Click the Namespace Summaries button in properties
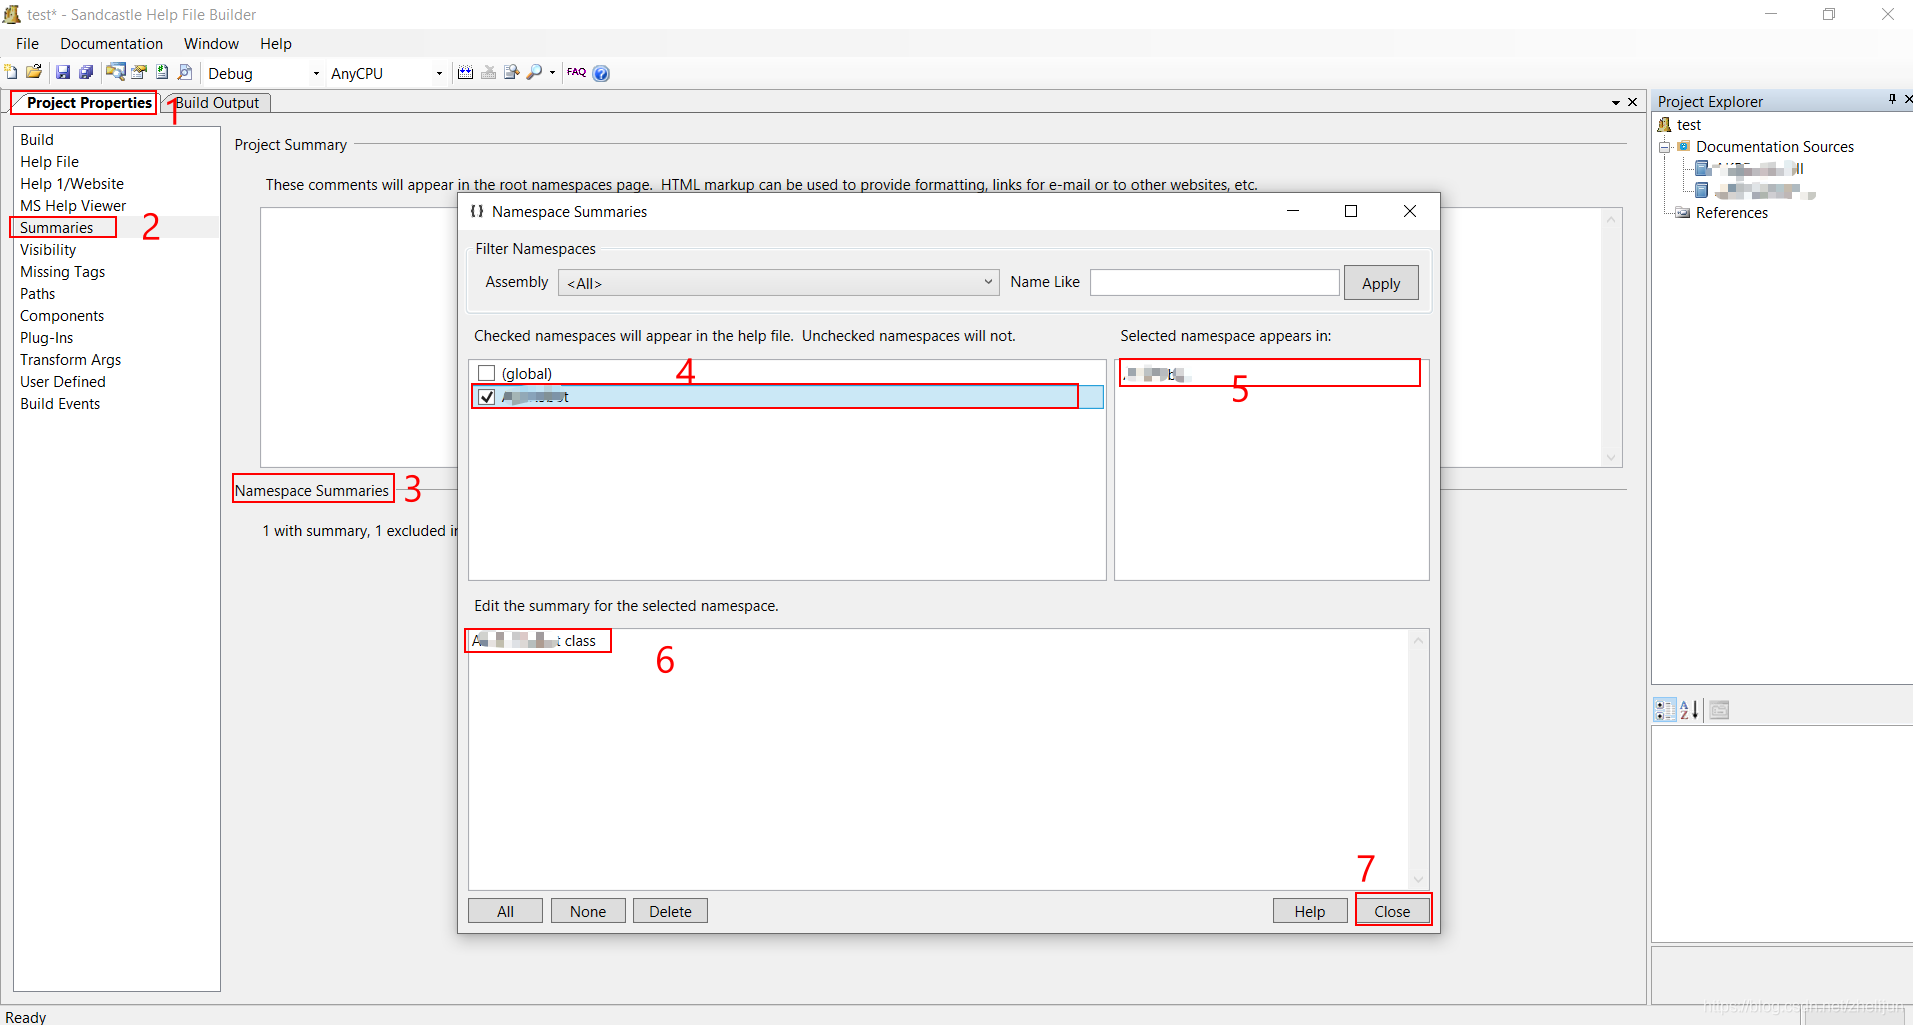The width and height of the screenshot is (1913, 1025). 312,490
